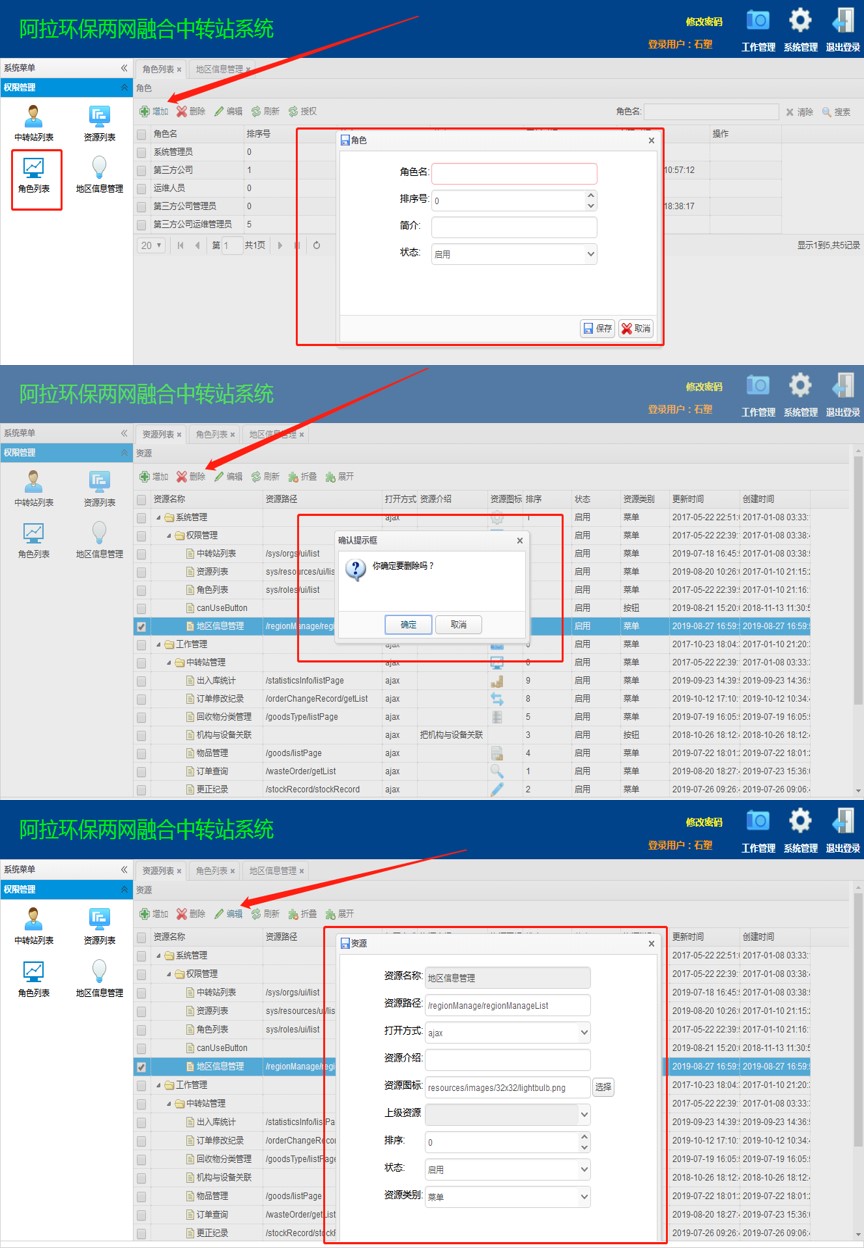Click the pencil resource icon in 更正记录 row
The height and width of the screenshot is (1248, 864).
click(497, 789)
